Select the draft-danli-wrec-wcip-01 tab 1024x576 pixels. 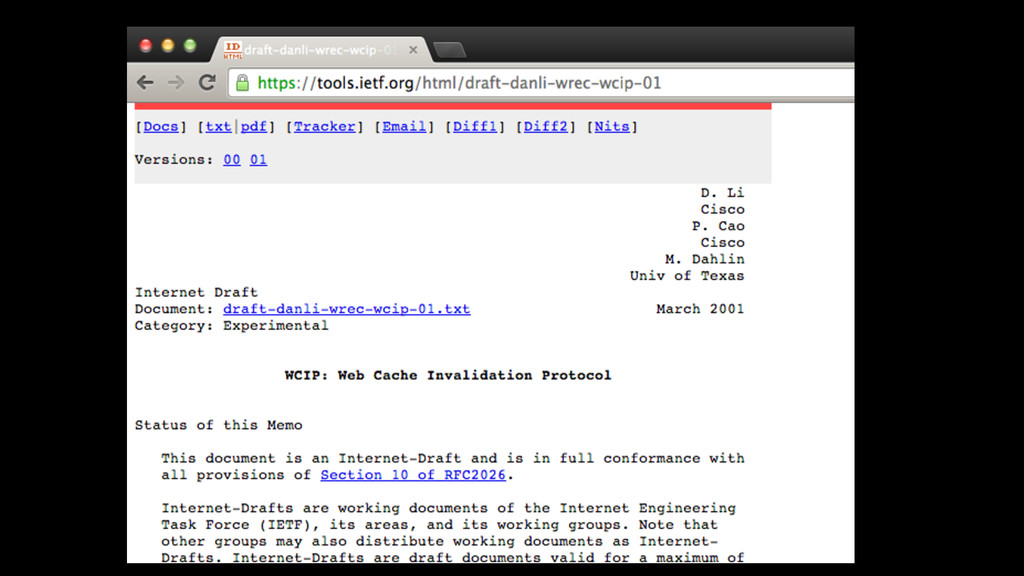320,50
